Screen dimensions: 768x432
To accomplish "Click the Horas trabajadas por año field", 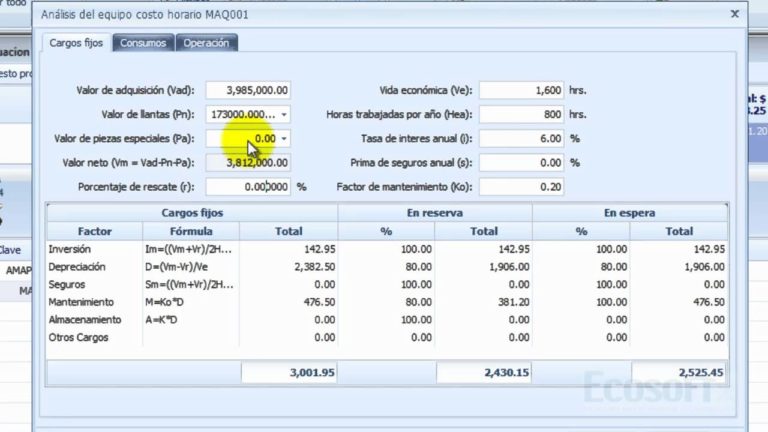I will click(521, 115).
